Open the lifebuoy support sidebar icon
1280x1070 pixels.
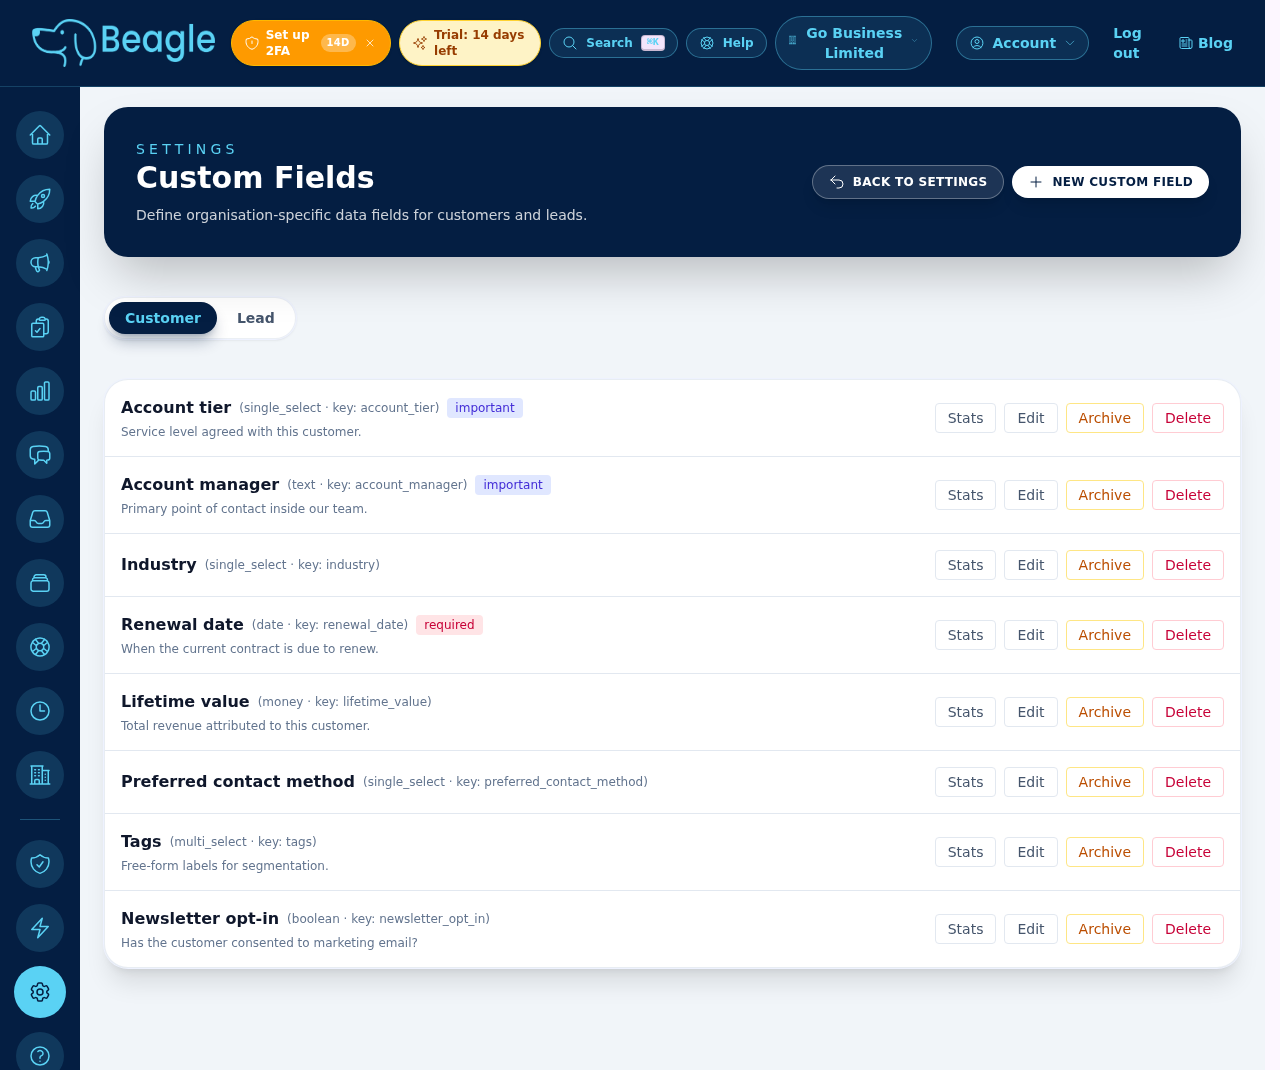40,647
